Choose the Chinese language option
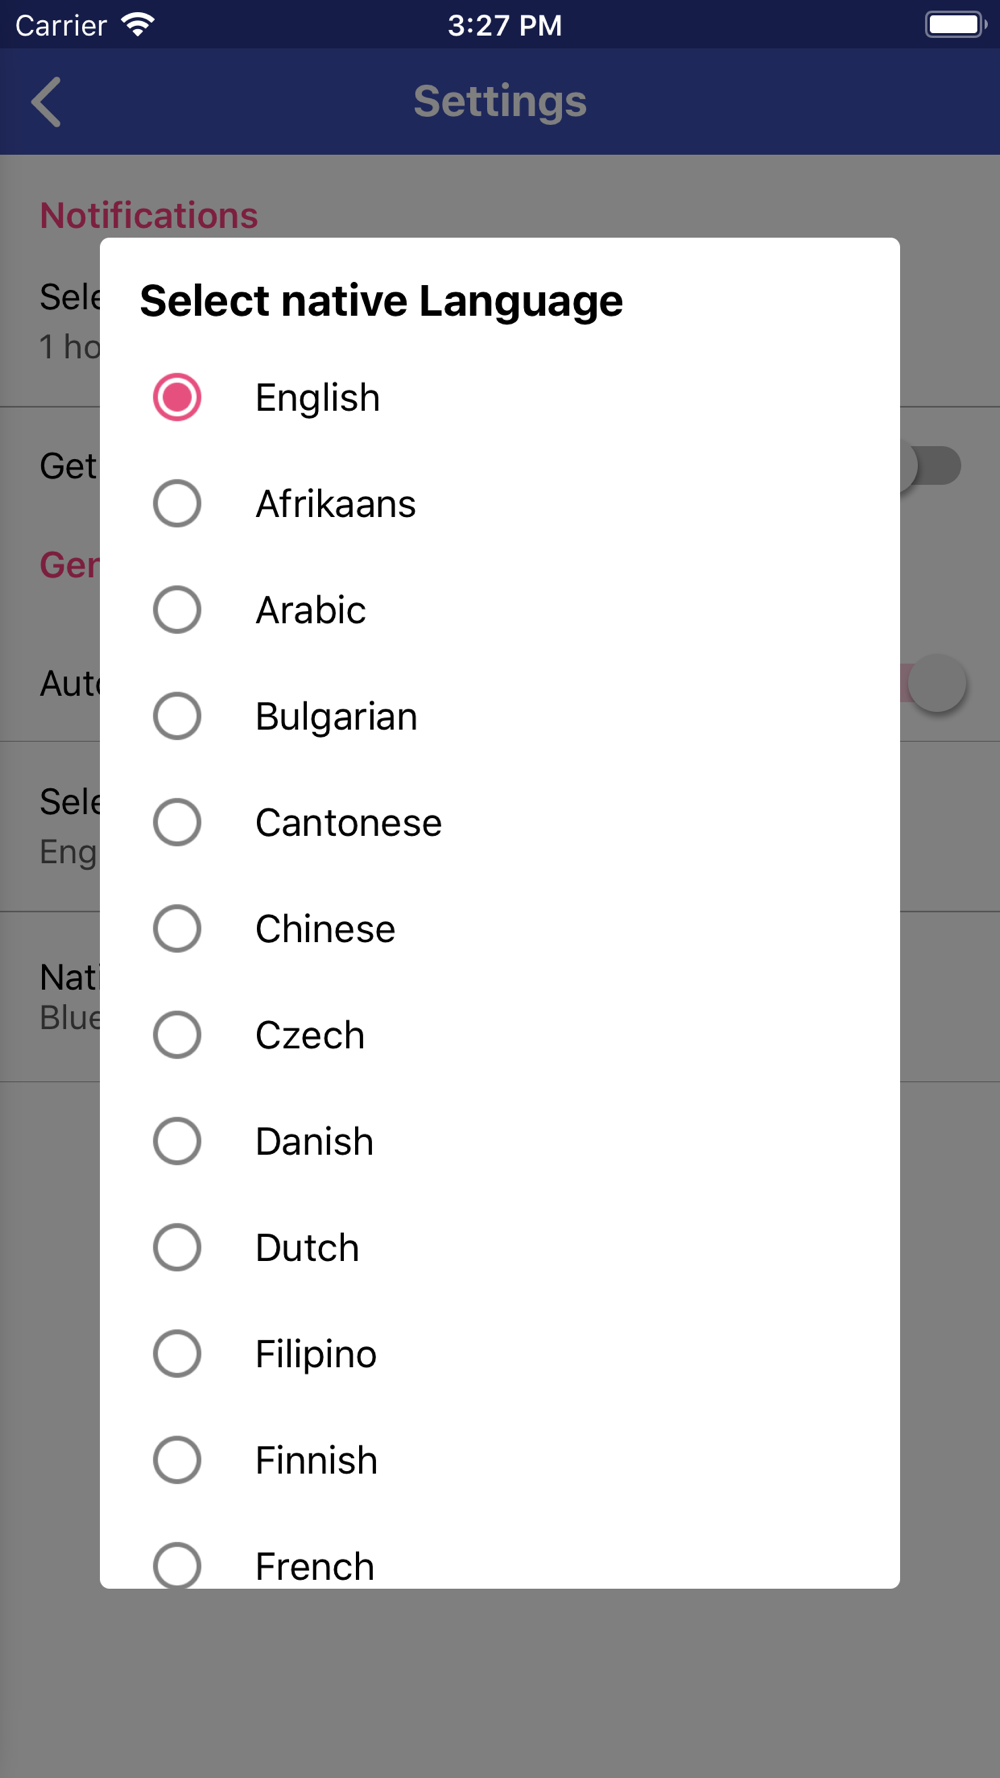The height and width of the screenshot is (1778, 1000). [177, 929]
